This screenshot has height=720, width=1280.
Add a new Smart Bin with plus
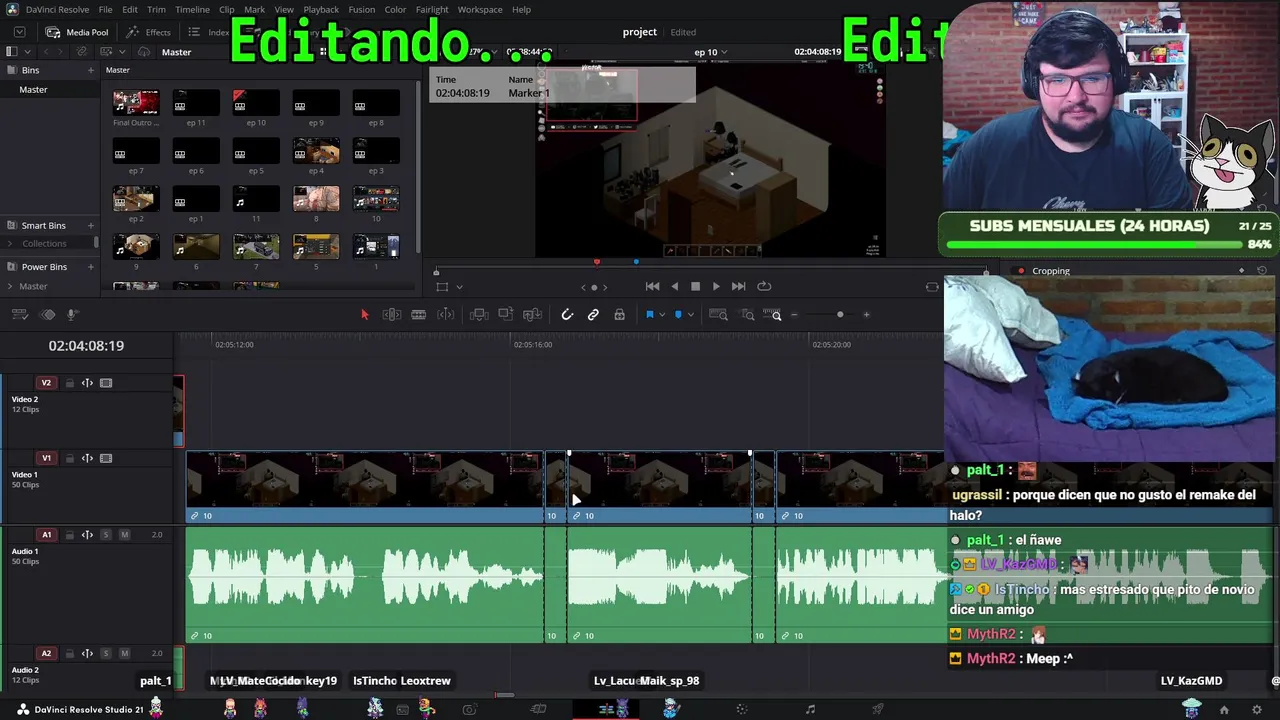coord(90,226)
